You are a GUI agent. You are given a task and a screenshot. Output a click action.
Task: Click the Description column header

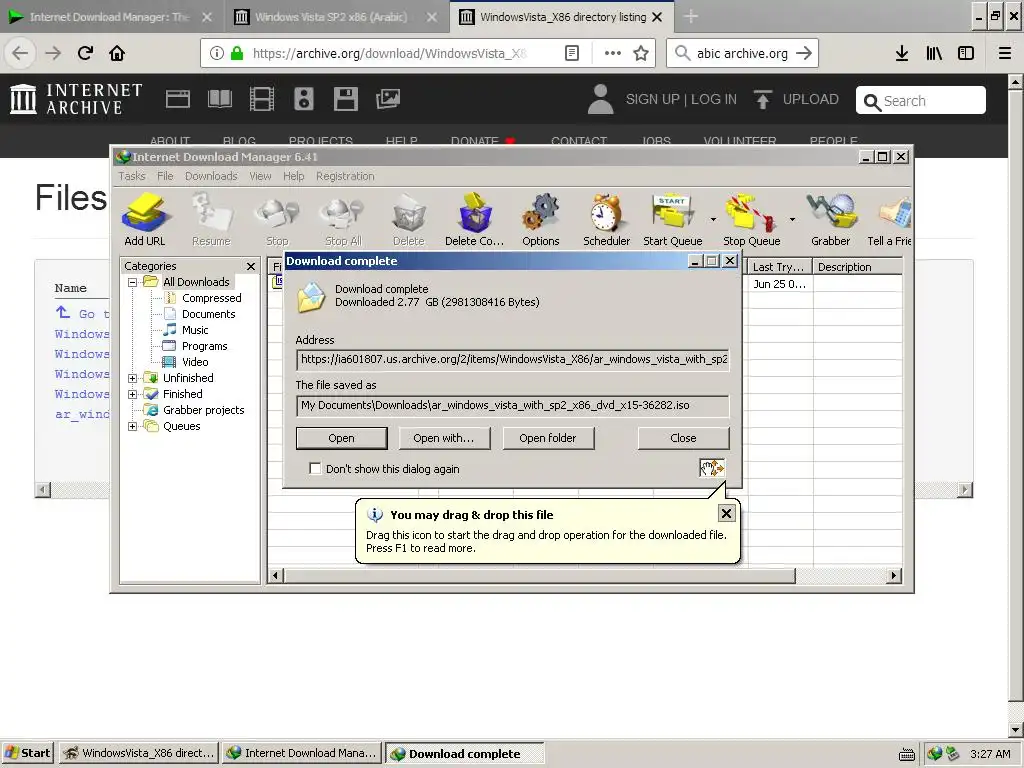(x=857, y=266)
